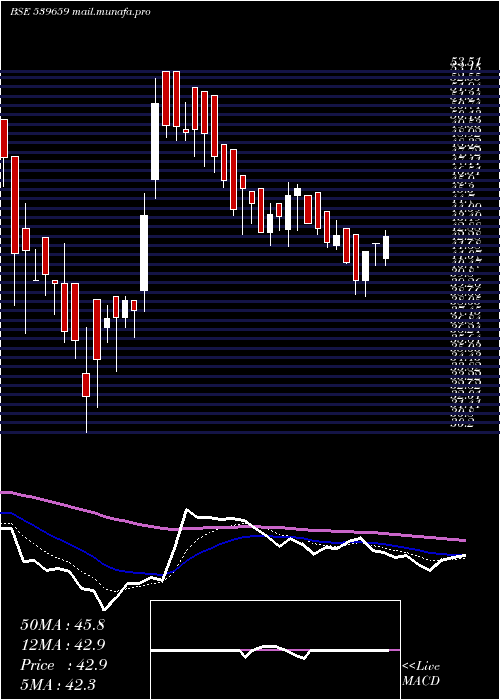Image resolution: width=500 pixels, height=700 pixels.
Task: Click the top price label 53.51
Action: 465,62
